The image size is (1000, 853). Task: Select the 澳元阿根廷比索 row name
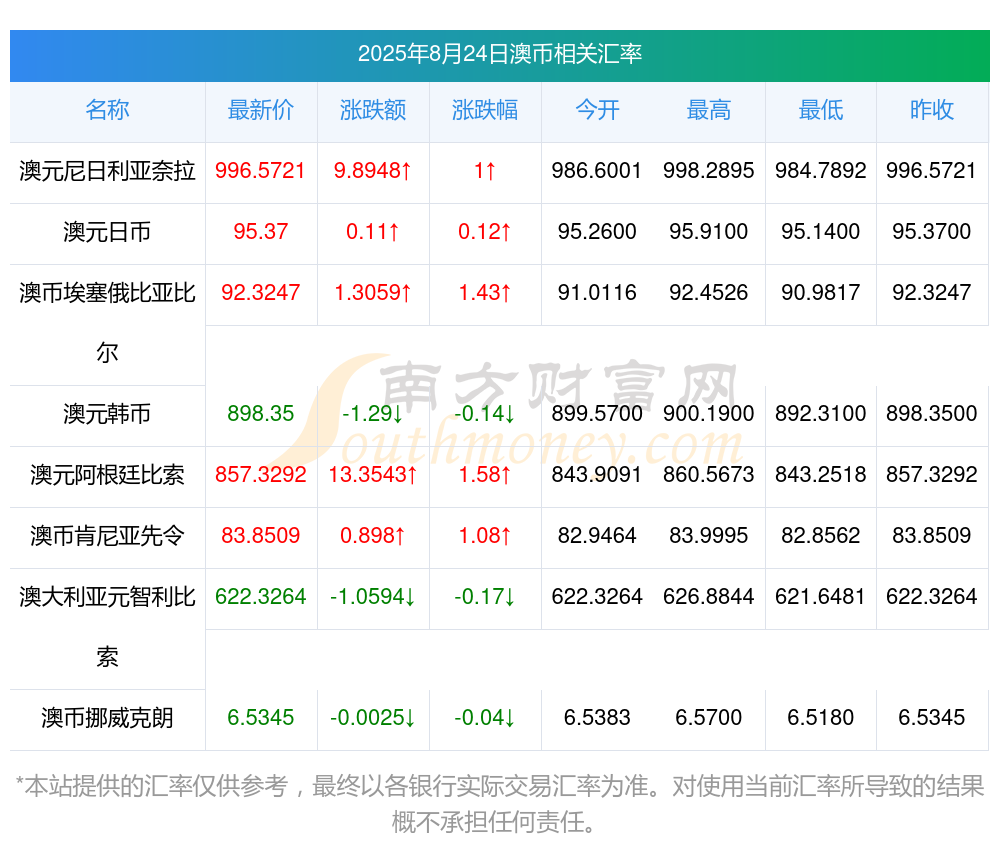pyautogui.click(x=107, y=475)
